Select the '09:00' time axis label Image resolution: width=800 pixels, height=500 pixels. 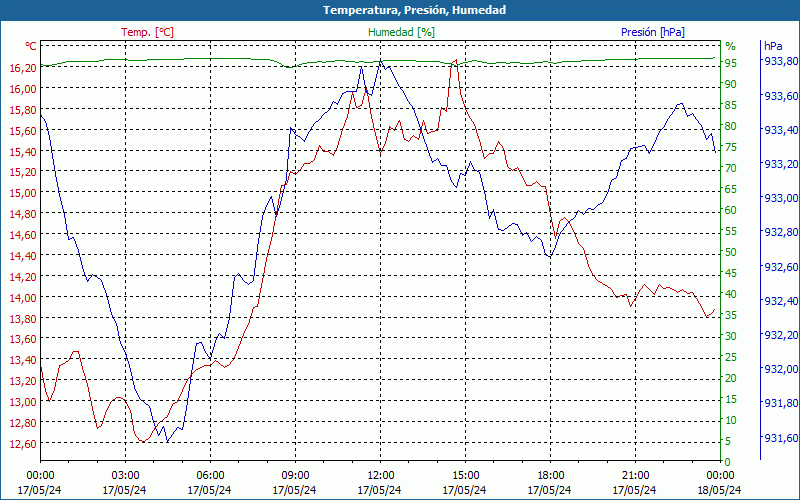[x=295, y=476]
